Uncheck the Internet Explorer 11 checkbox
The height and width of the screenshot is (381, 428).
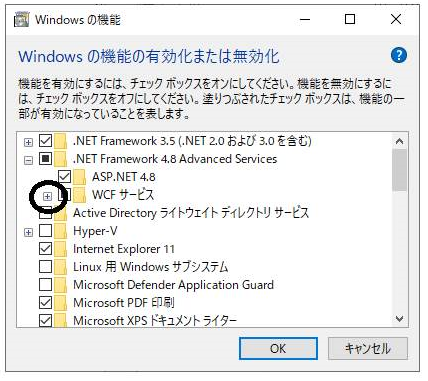(46, 249)
